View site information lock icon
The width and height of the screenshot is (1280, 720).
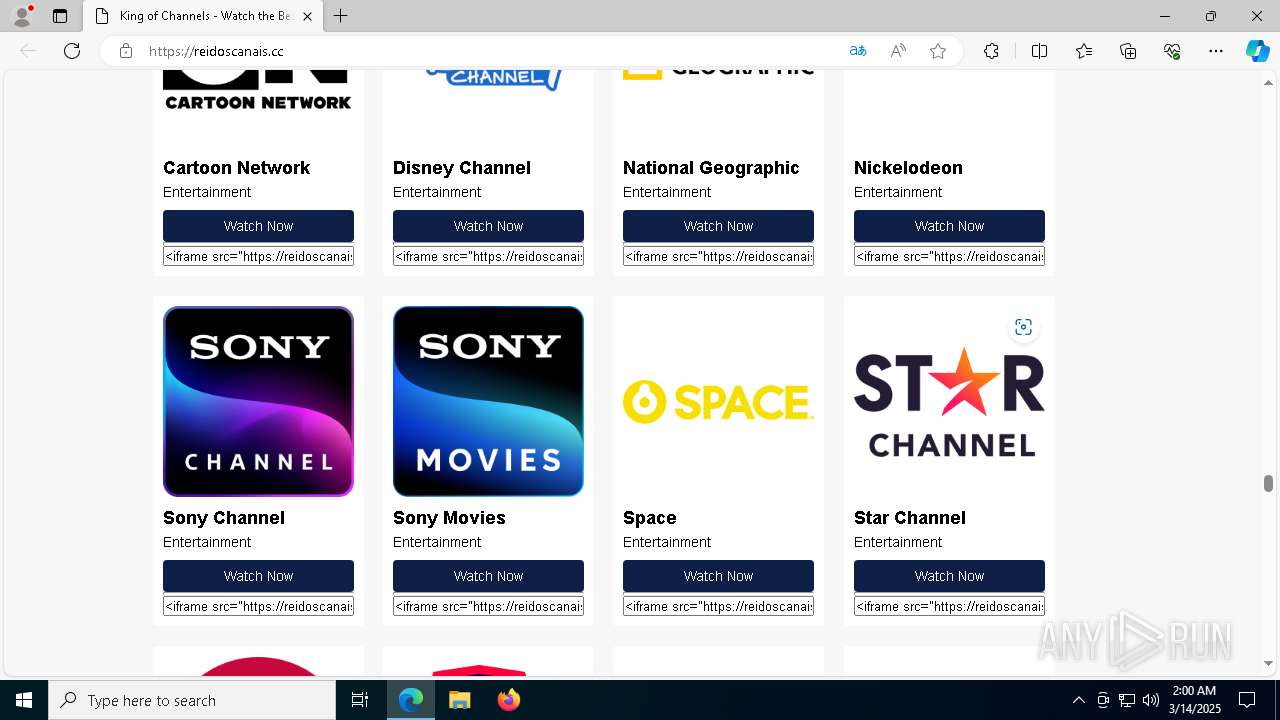coord(126,51)
